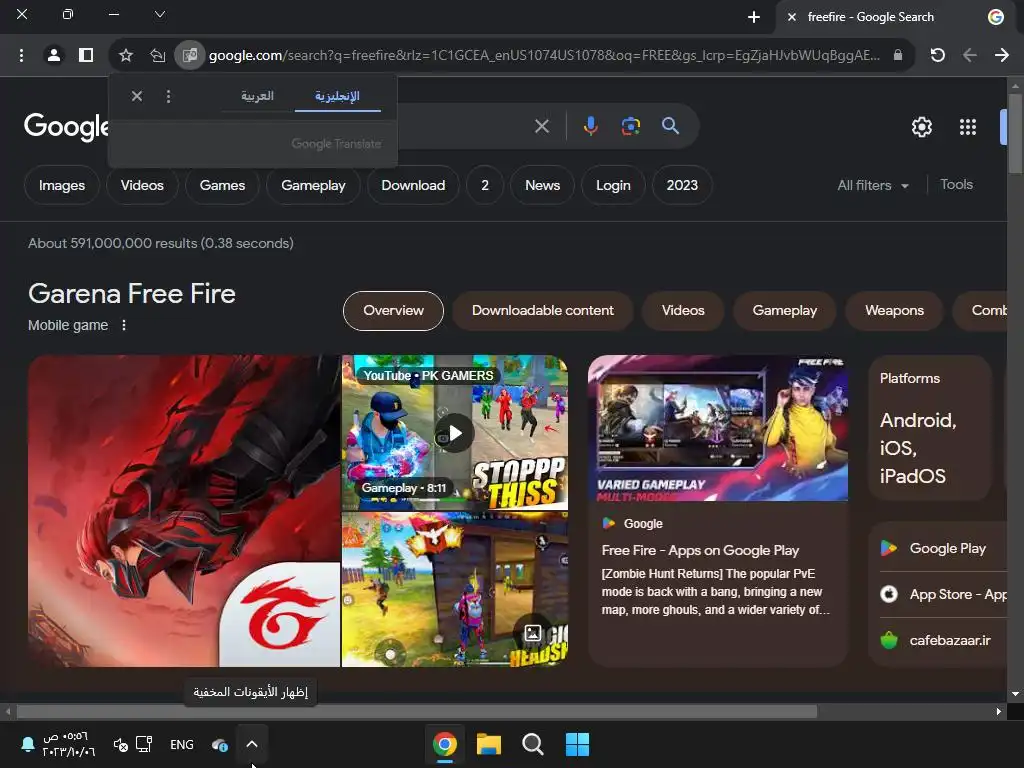Click the share page icon in address bar
Viewport: 1024px width, 768px height.
[157, 56]
